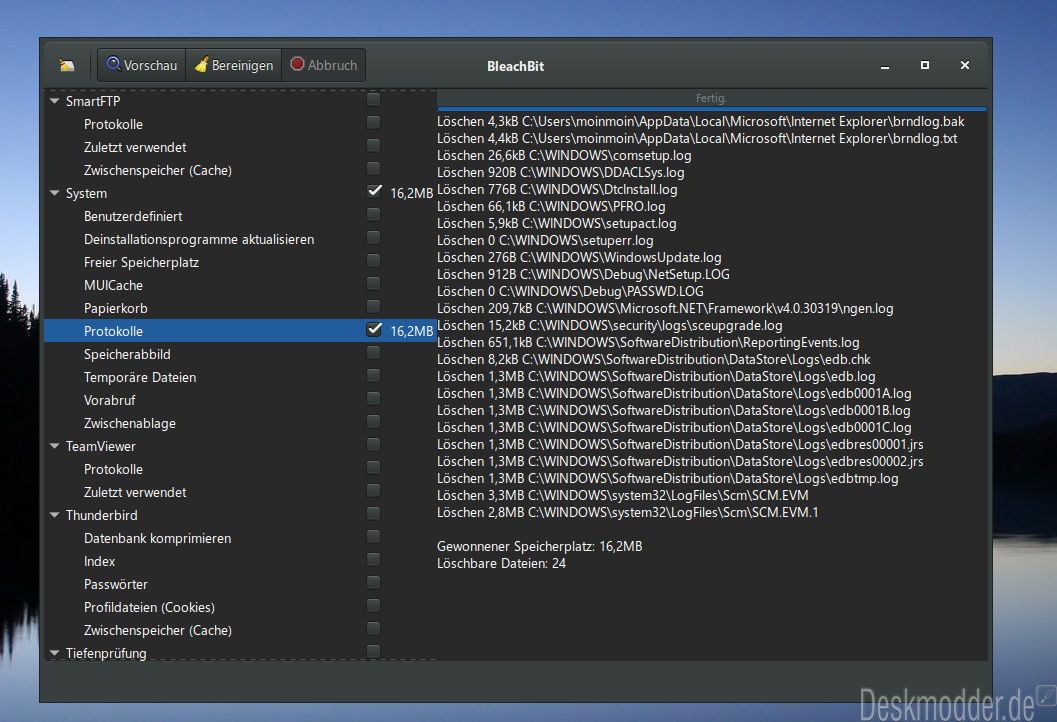Select the Freier Speicherplatz item
The height and width of the screenshot is (722, 1057).
pos(141,262)
